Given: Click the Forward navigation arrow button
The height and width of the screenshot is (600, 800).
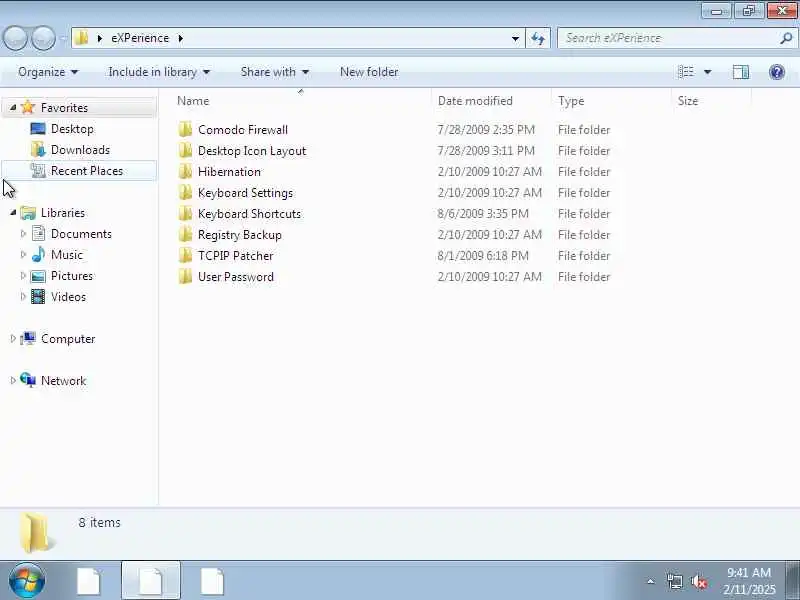Looking at the screenshot, I should (43, 38).
